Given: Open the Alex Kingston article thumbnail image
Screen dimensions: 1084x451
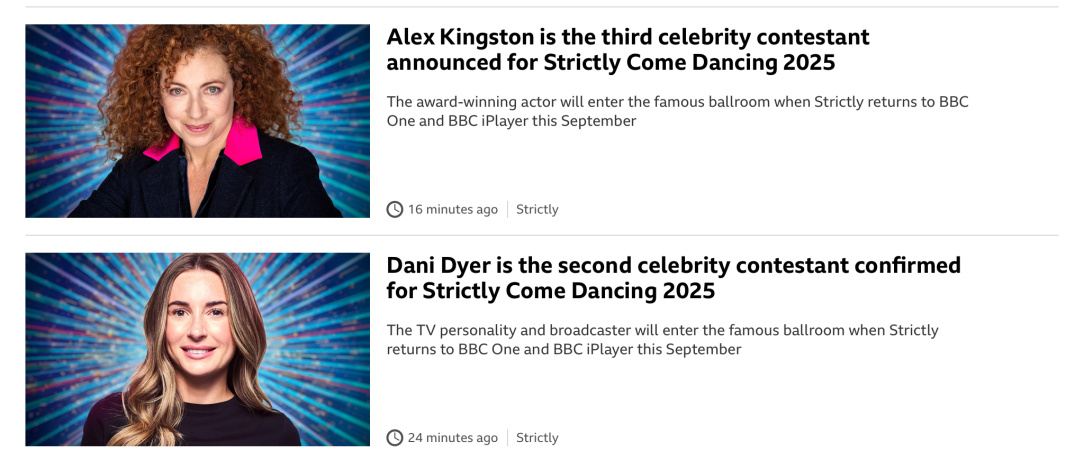Looking at the screenshot, I should click(197, 120).
